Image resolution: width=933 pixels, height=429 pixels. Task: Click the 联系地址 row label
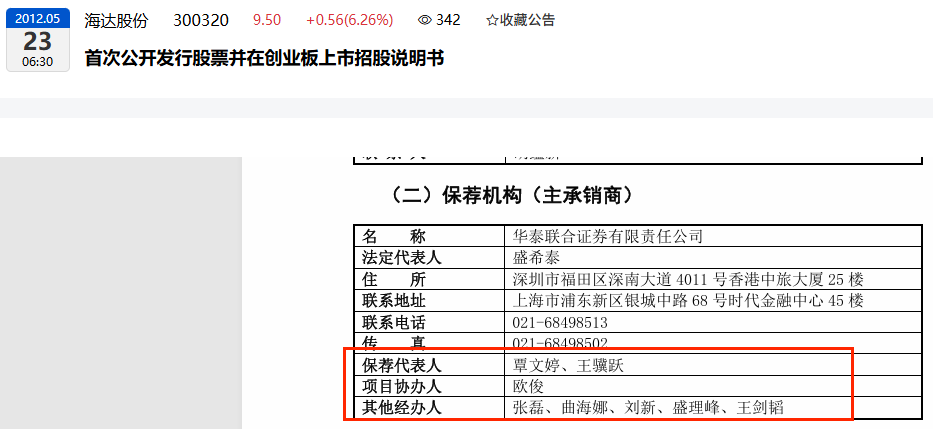[394, 300]
